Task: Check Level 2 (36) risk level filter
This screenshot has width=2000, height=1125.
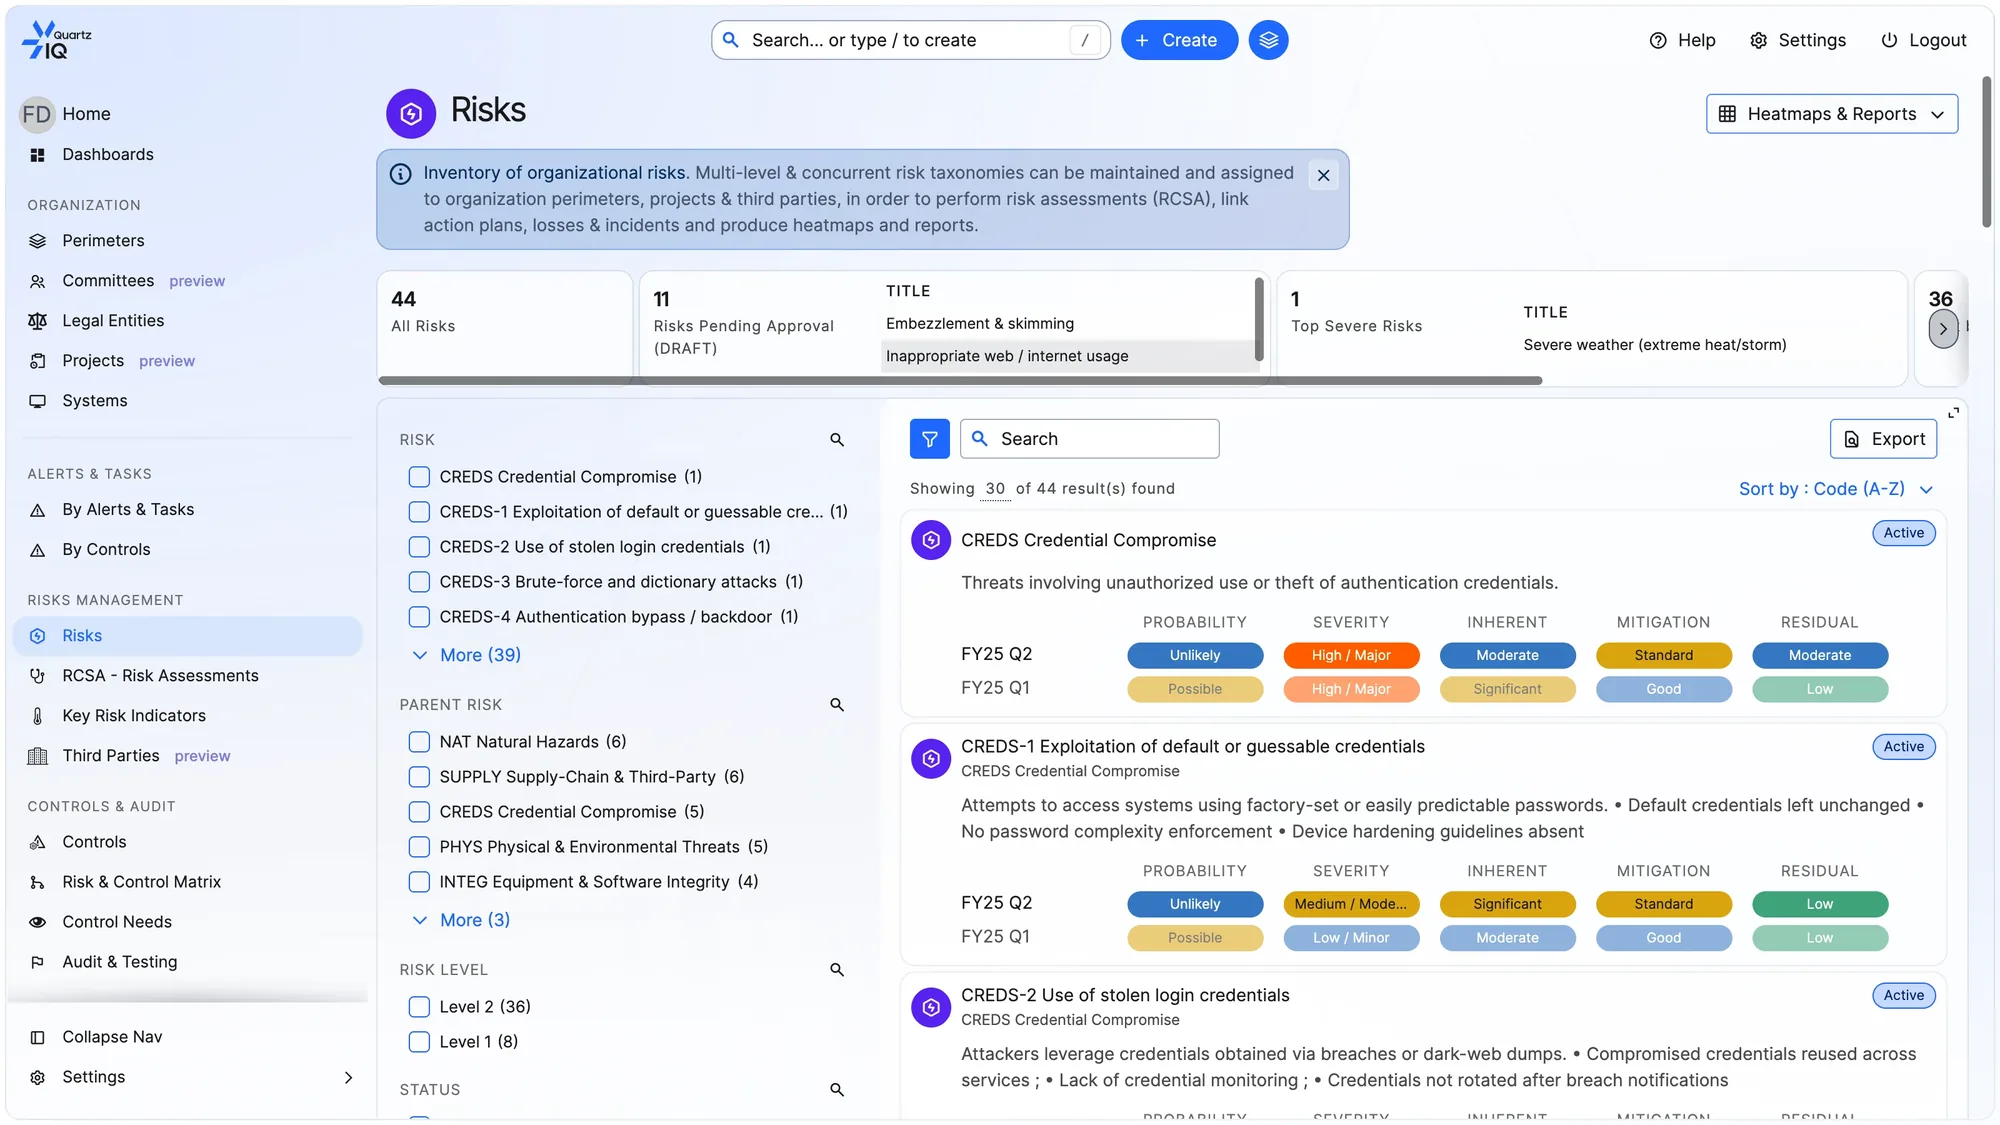Action: click(x=419, y=1007)
